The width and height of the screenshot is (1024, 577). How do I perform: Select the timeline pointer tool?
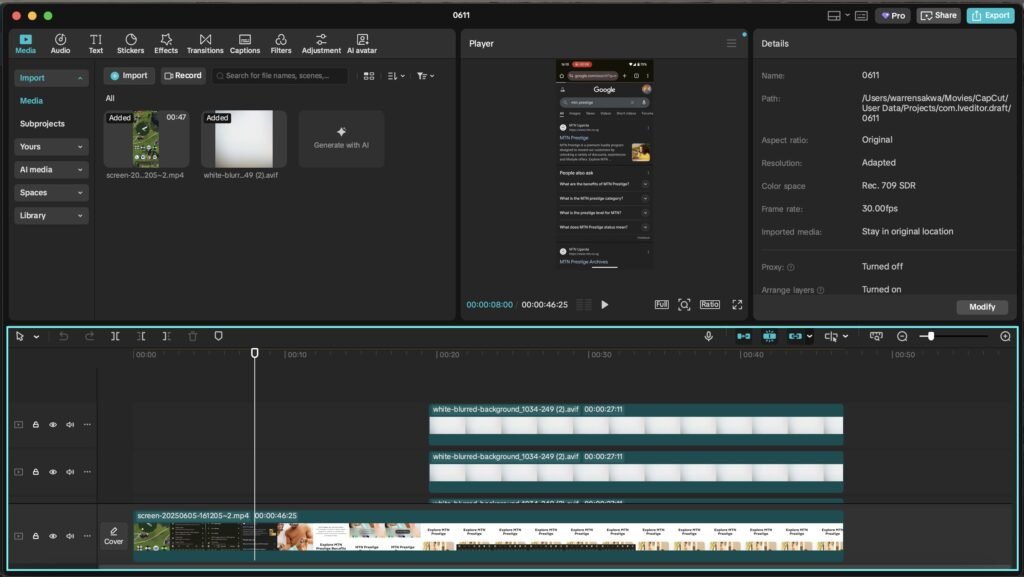(20, 336)
